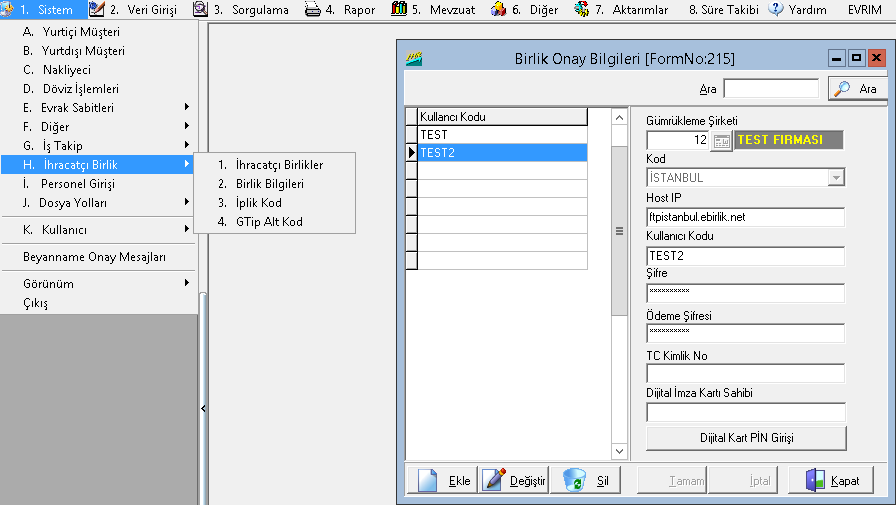
Task: Click the Sistem globe icon
Action: click(x=7, y=9)
